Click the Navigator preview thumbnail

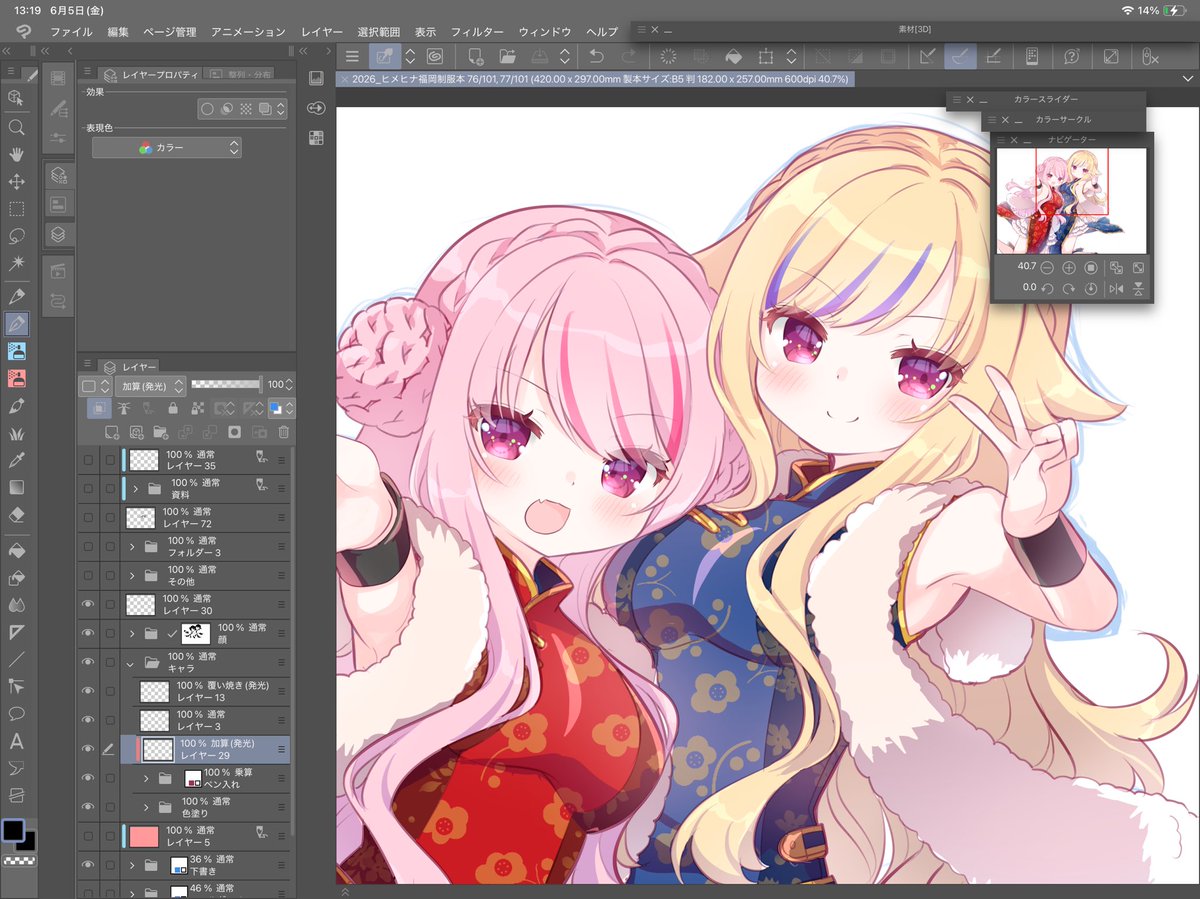(x=1072, y=200)
